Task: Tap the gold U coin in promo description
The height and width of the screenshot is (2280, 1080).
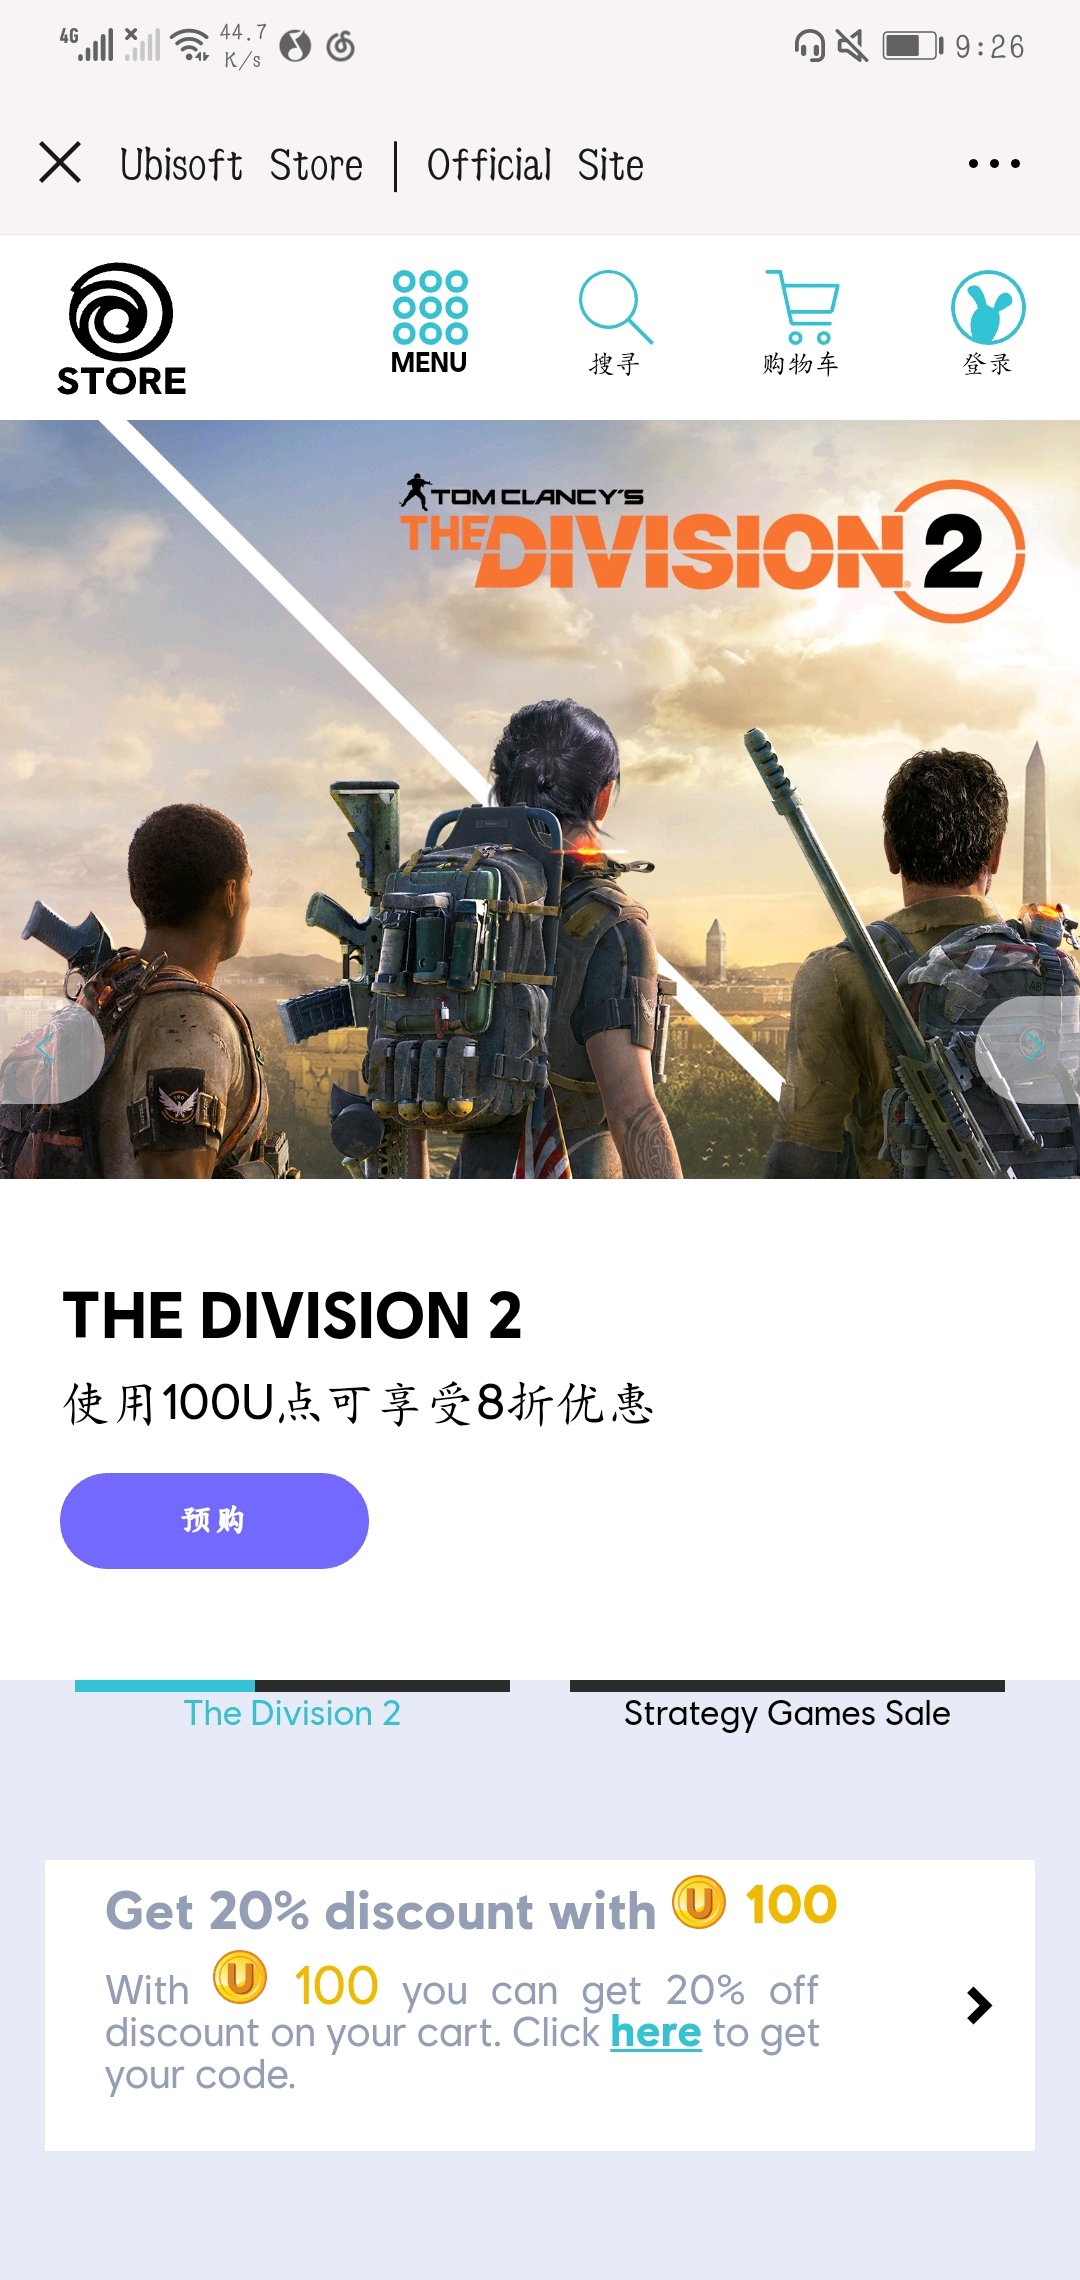Action: (240, 1977)
